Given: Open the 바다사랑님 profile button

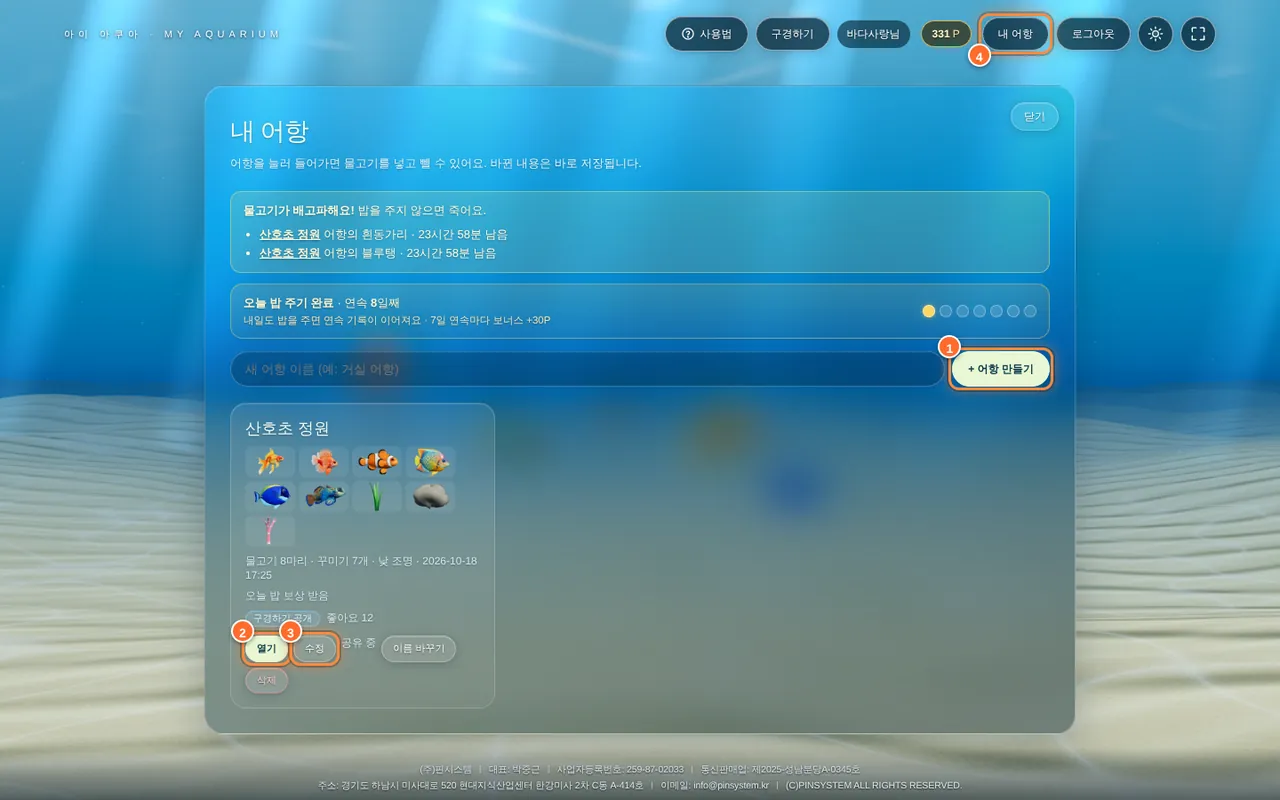Looking at the screenshot, I should pos(873,34).
